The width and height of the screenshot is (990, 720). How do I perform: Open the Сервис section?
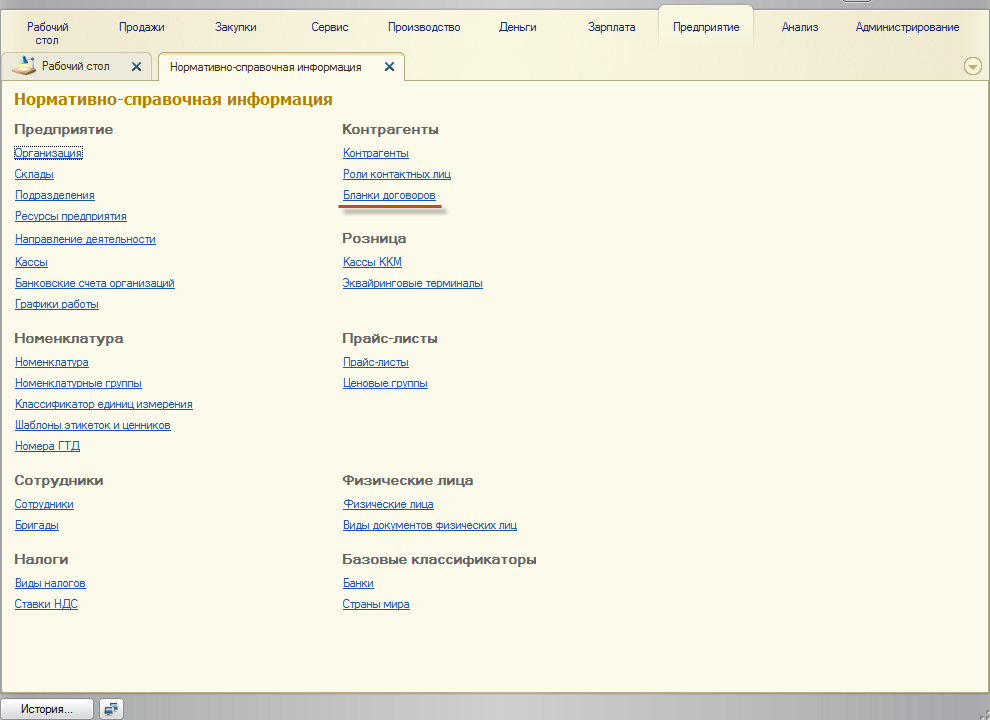tap(330, 27)
